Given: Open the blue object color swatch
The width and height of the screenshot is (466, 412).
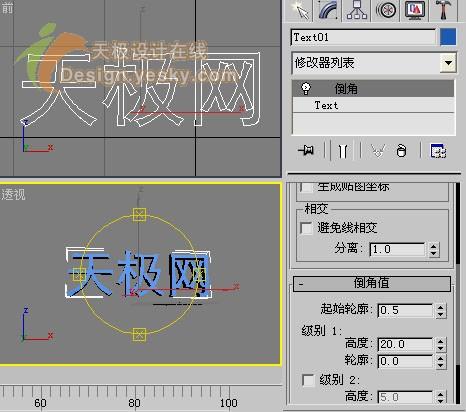Looking at the screenshot, I should coord(448,37).
